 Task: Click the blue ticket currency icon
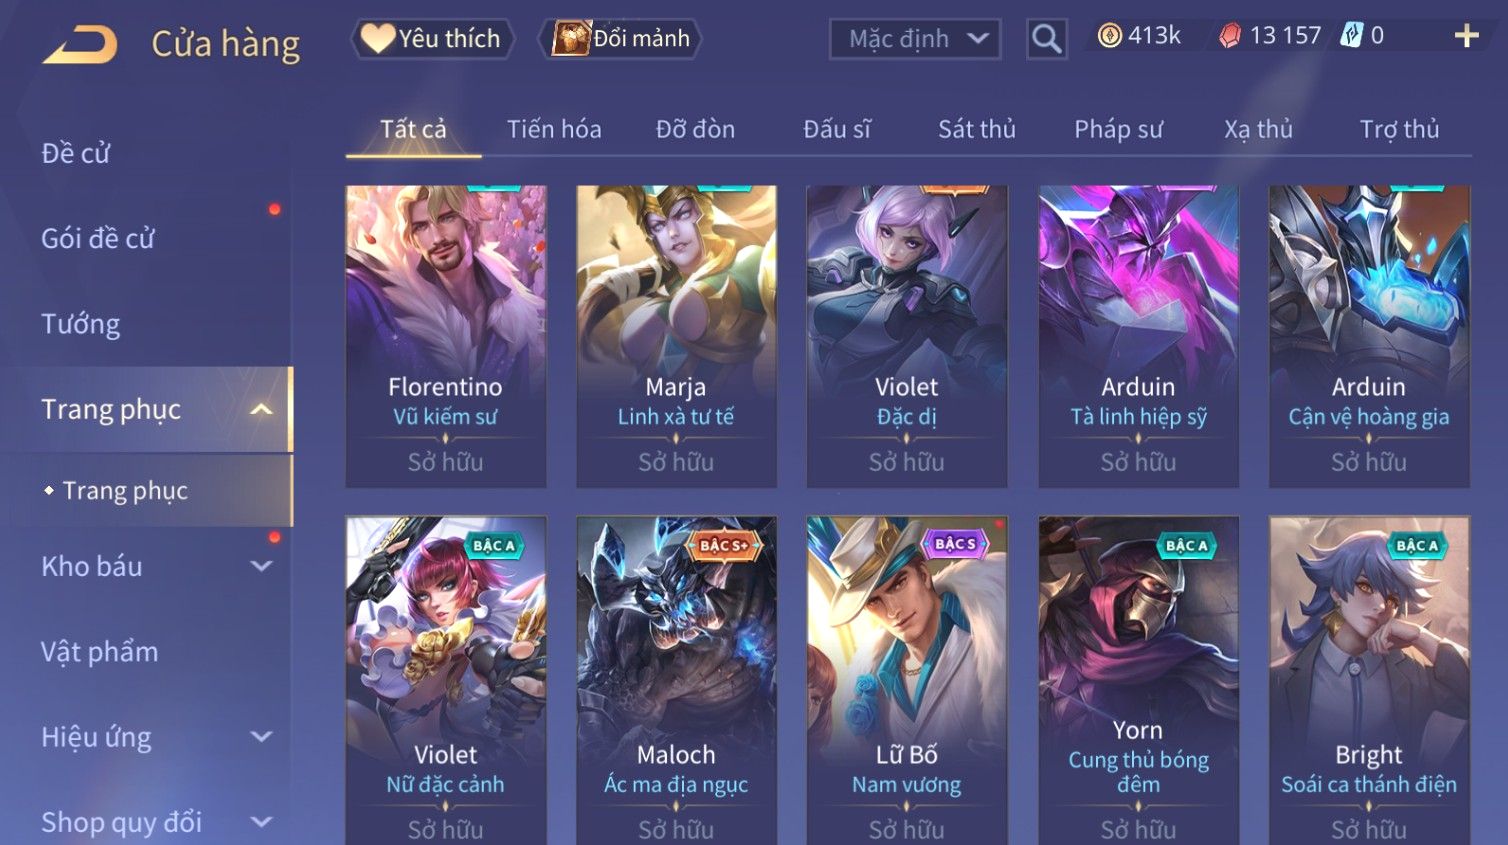coord(1352,36)
